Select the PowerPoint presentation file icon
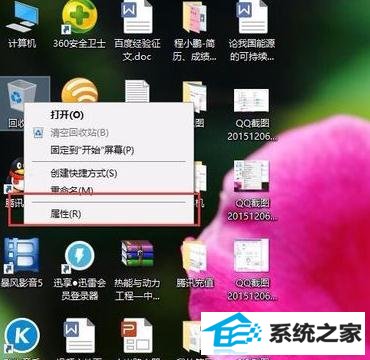The height and width of the screenshot is (360, 370). point(137,335)
